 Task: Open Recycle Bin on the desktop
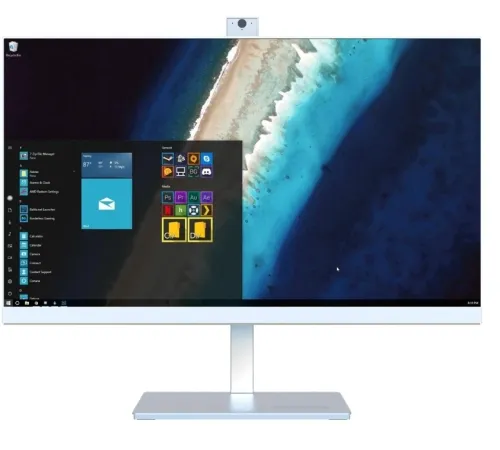click(x=13, y=49)
